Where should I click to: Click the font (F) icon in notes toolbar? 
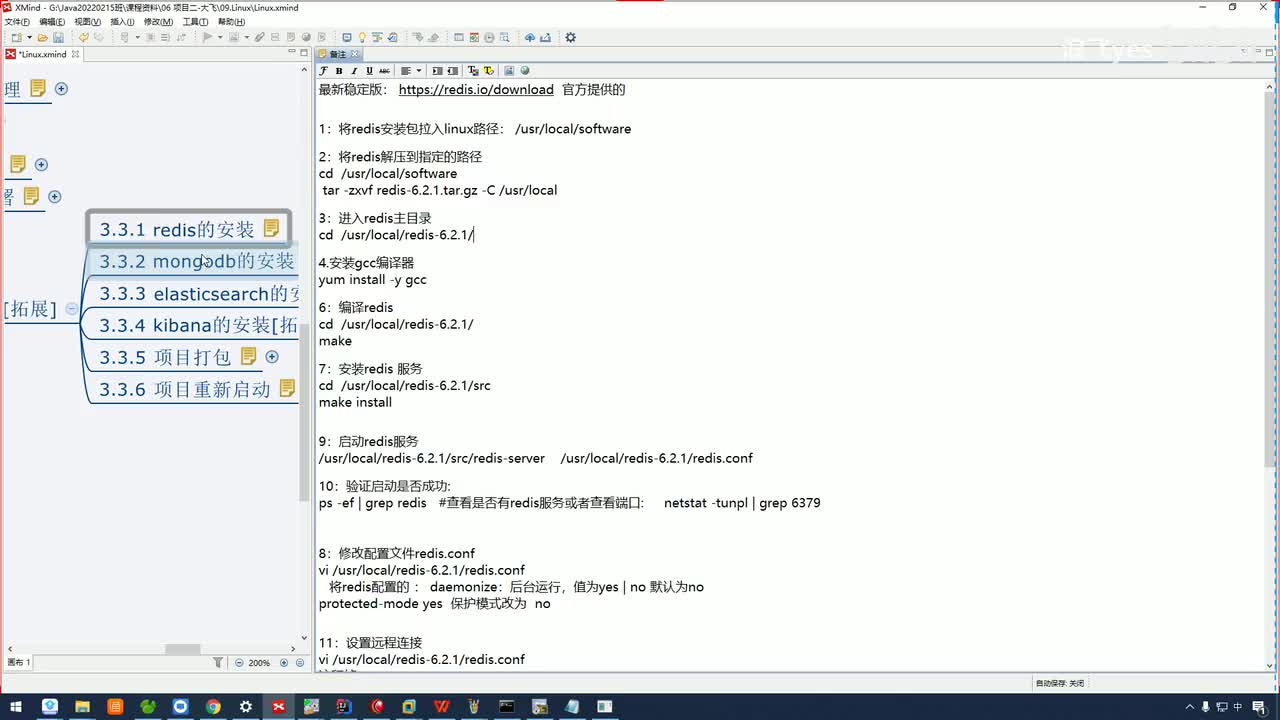point(323,71)
